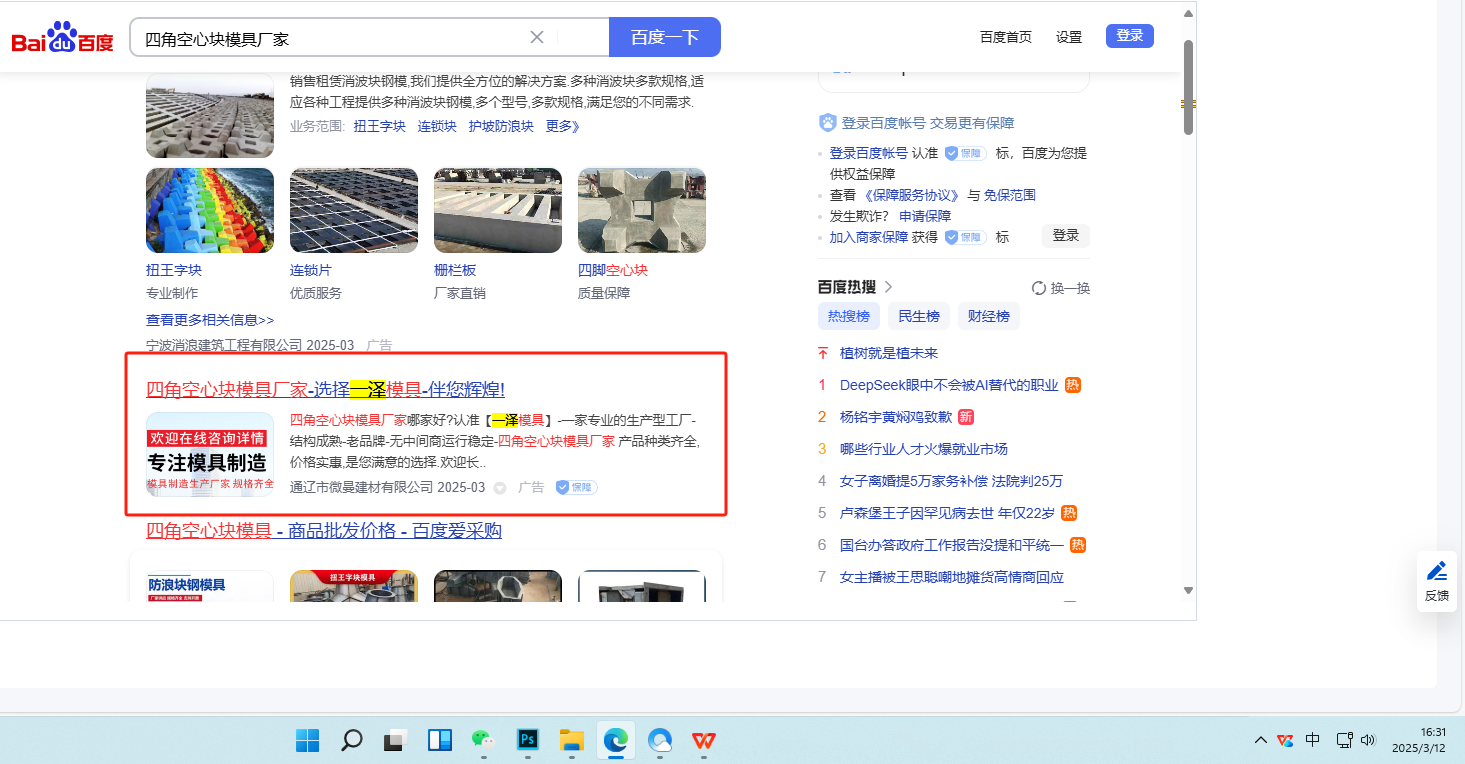Expand 百度热搜 via its chevron
Viewport: 1465px width, 764px height.
[888, 287]
